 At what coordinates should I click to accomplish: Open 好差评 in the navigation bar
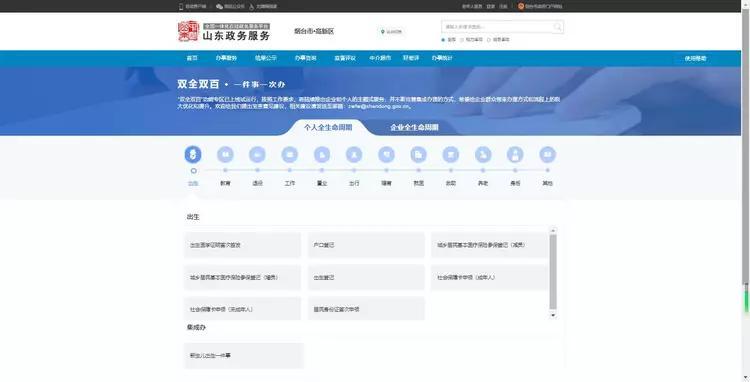pyautogui.click(x=411, y=58)
